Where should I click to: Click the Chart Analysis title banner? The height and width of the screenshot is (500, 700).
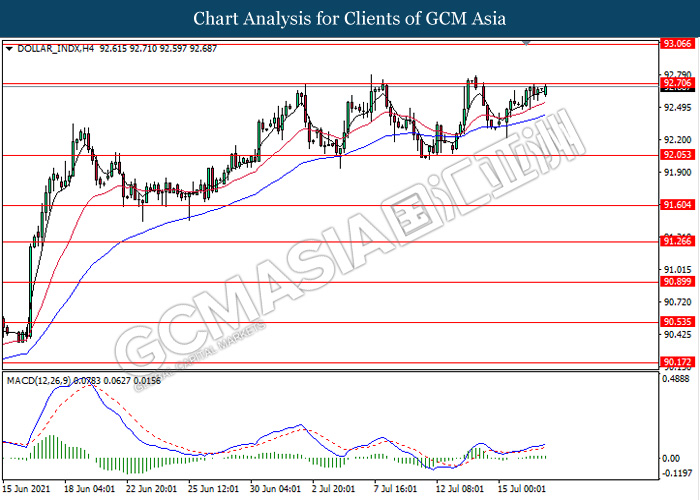click(x=349, y=18)
